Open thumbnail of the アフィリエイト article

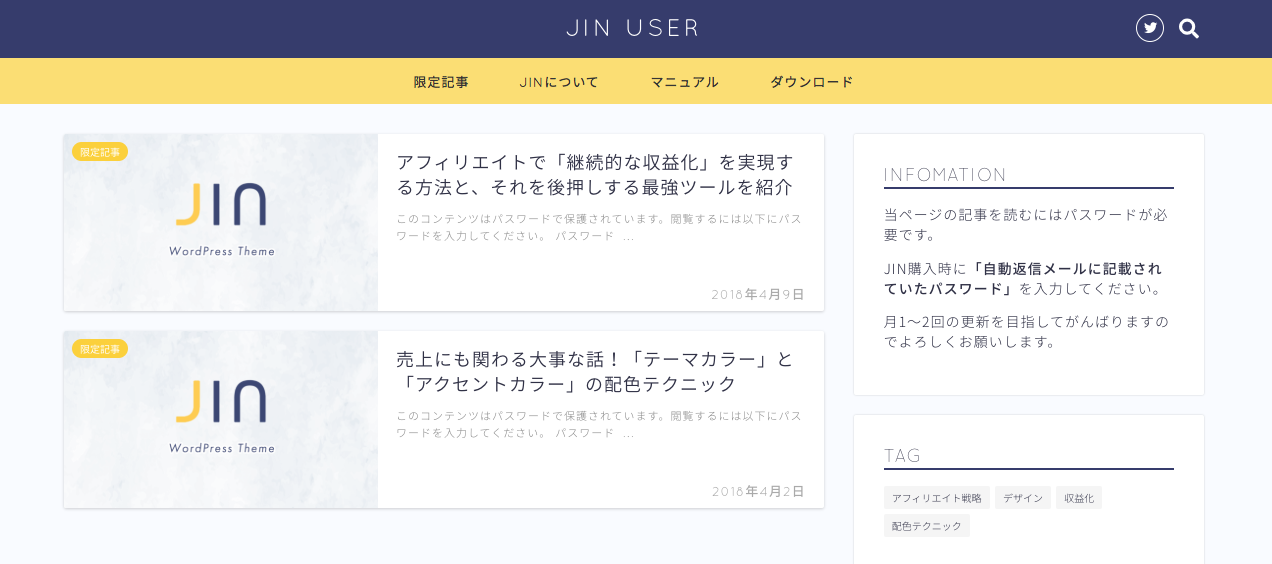point(221,223)
